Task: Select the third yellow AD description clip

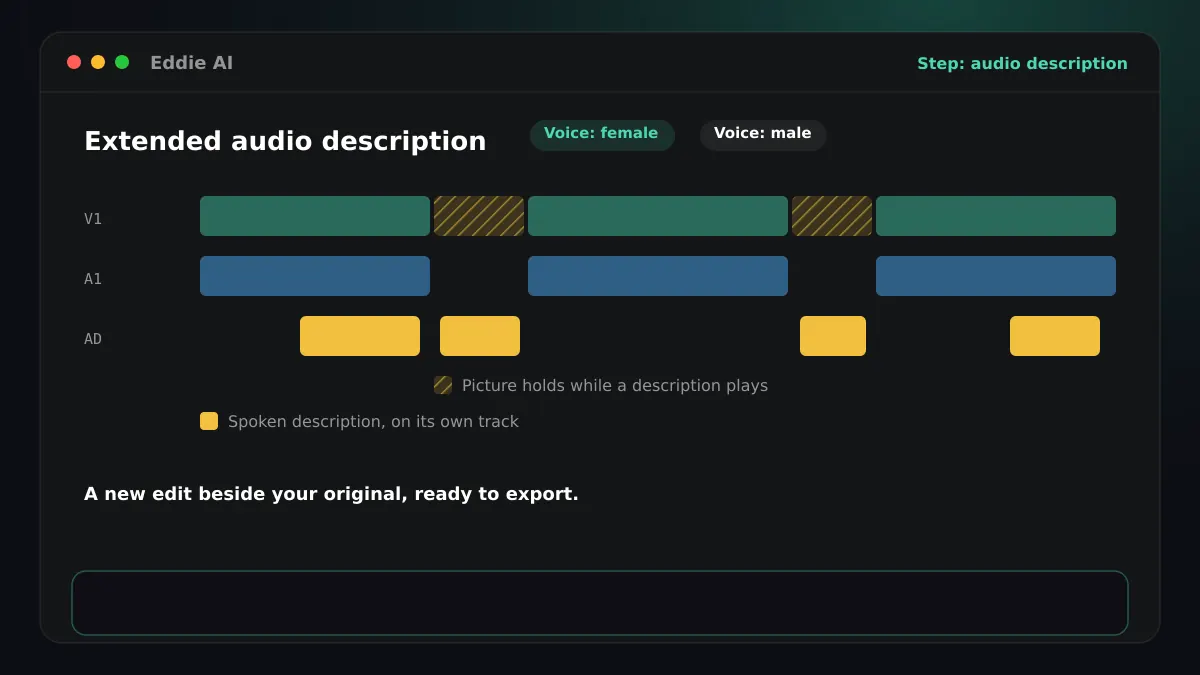Action: (x=833, y=336)
